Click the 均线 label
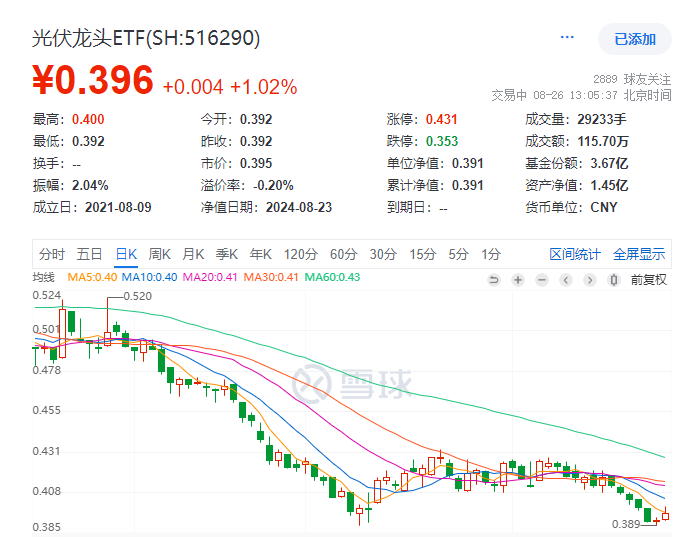This screenshot has width=688, height=537. pos(43,277)
